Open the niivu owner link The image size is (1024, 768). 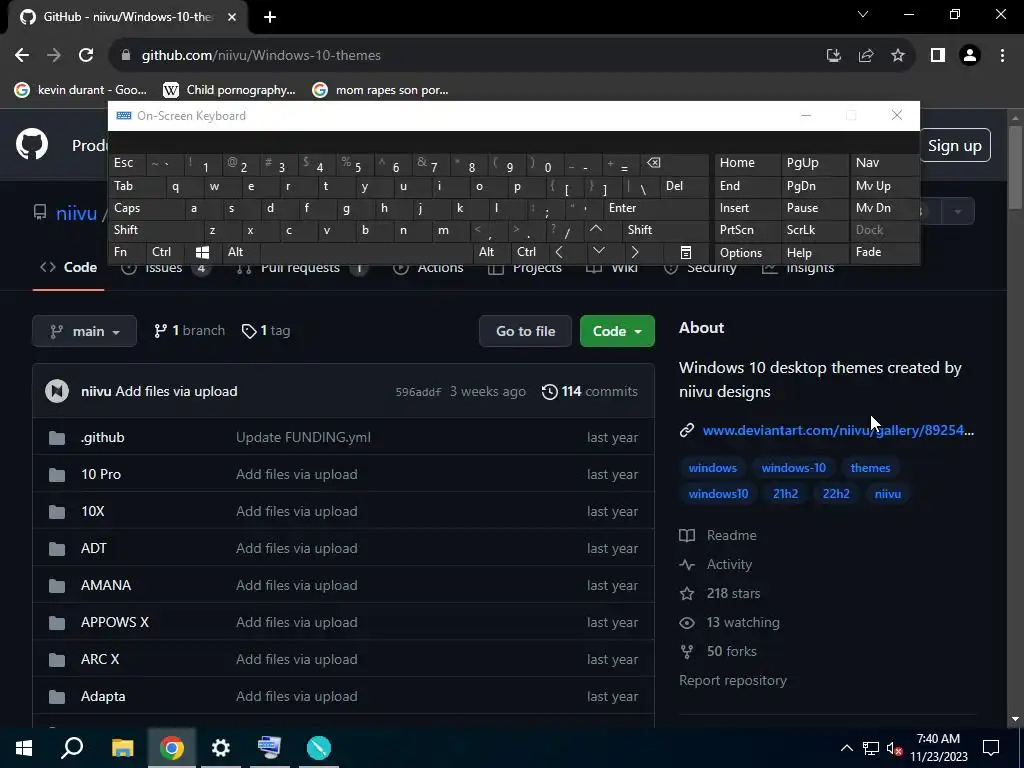76,213
